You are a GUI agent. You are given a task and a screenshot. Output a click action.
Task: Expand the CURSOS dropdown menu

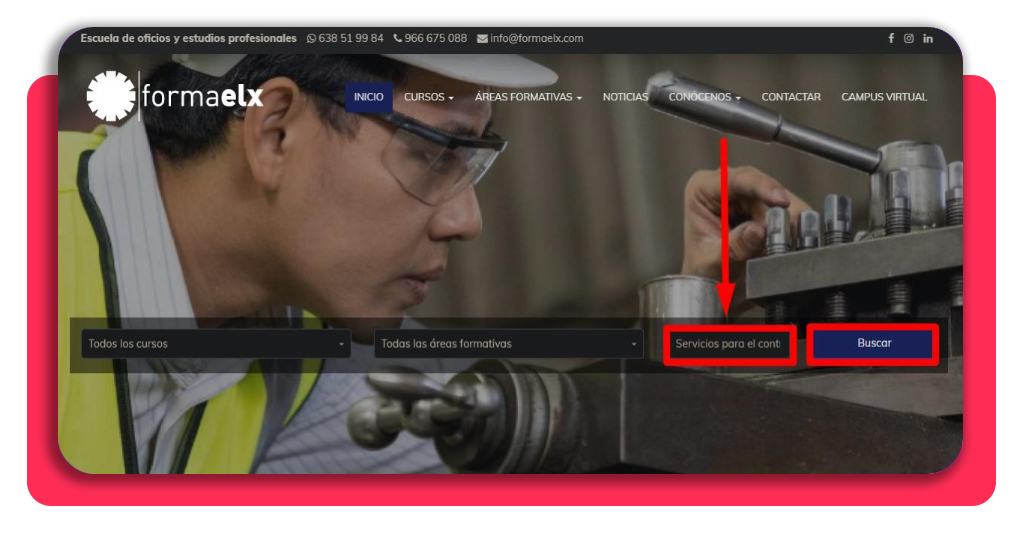click(428, 97)
